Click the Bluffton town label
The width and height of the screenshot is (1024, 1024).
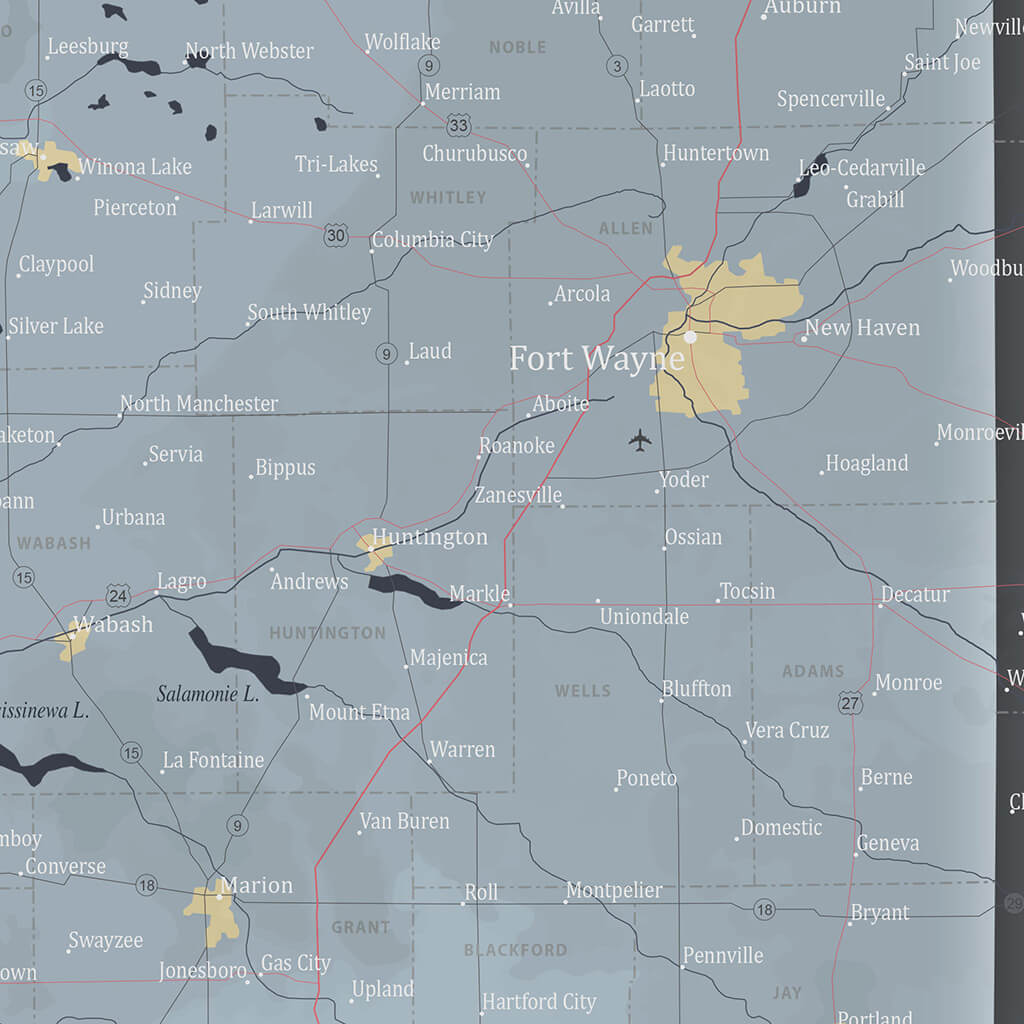coord(698,689)
